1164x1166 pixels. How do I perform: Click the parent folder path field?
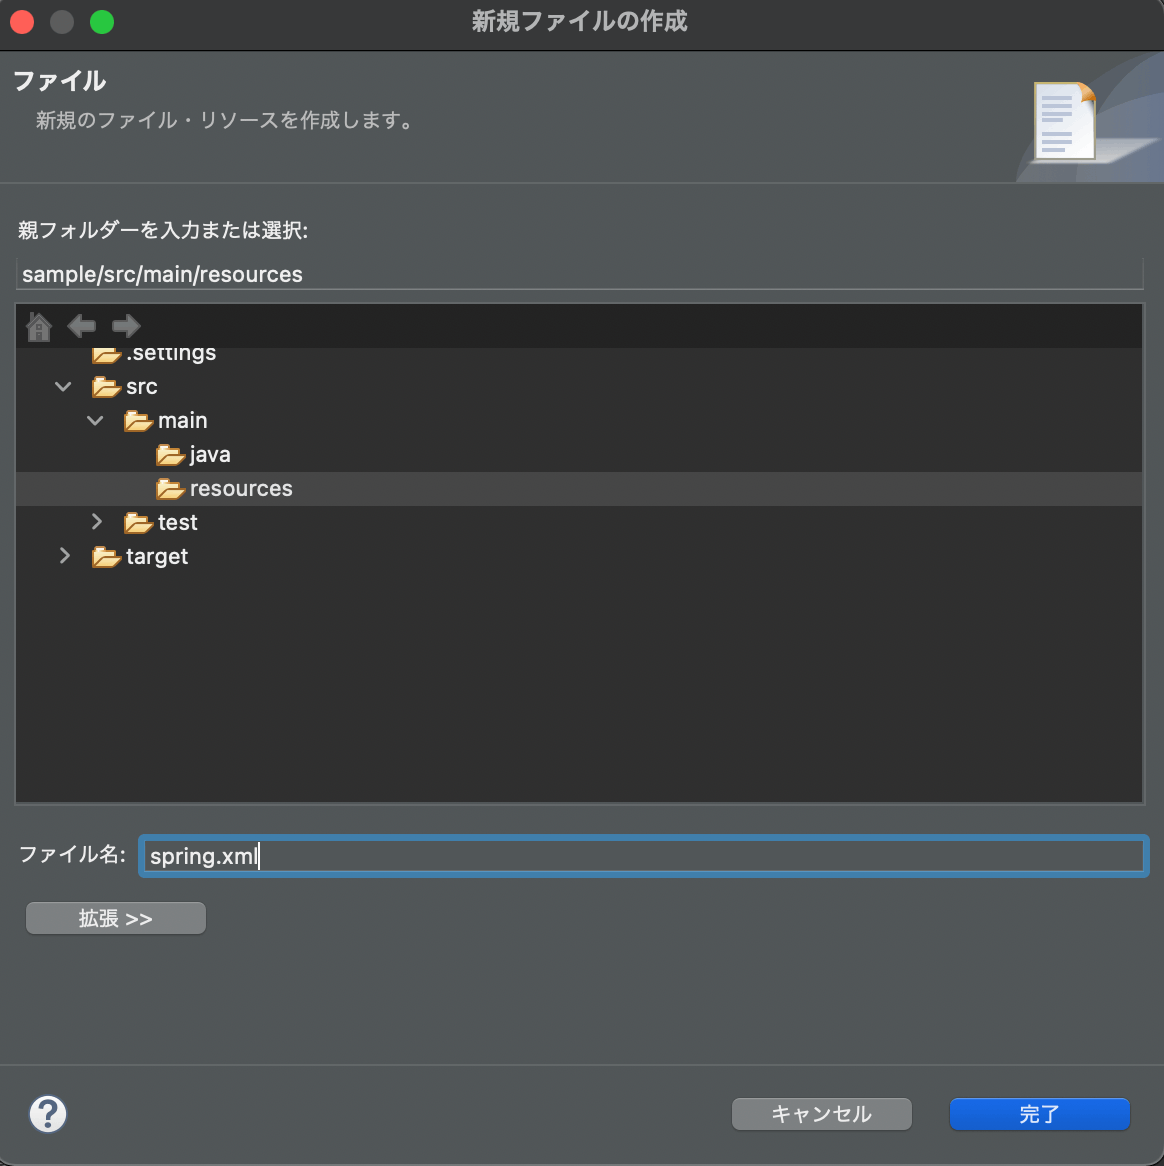click(x=579, y=274)
